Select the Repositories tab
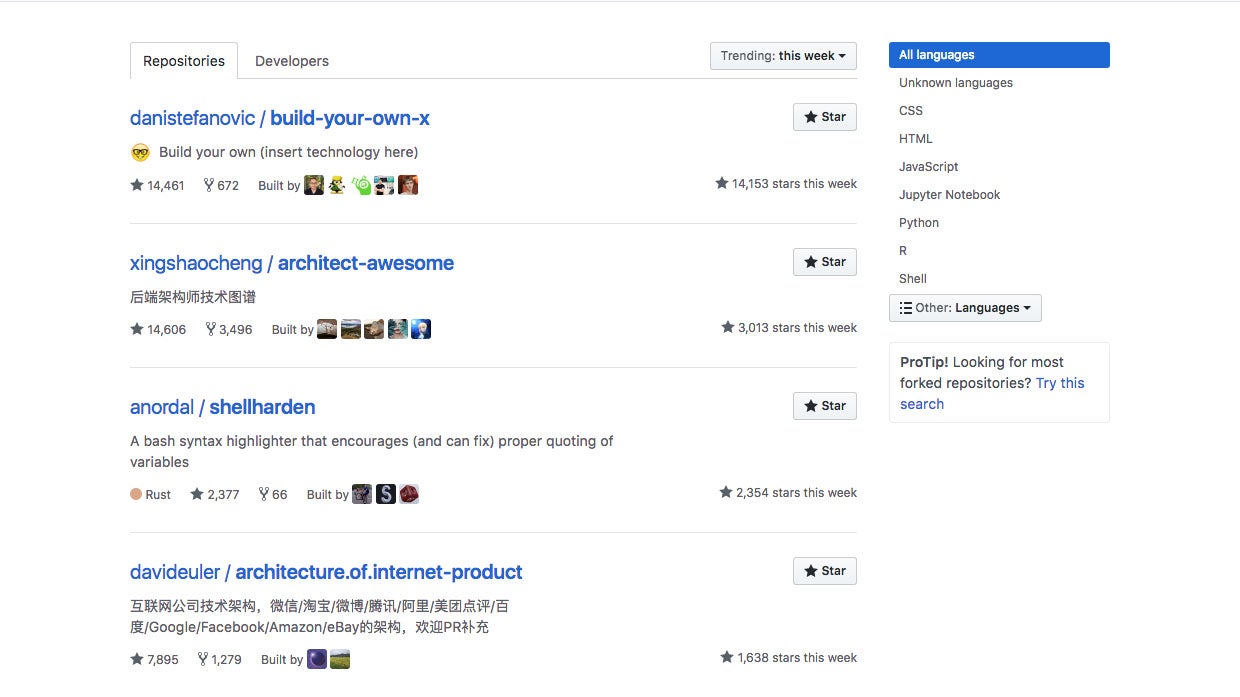Viewport: 1240px width, 697px height. point(184,61)
